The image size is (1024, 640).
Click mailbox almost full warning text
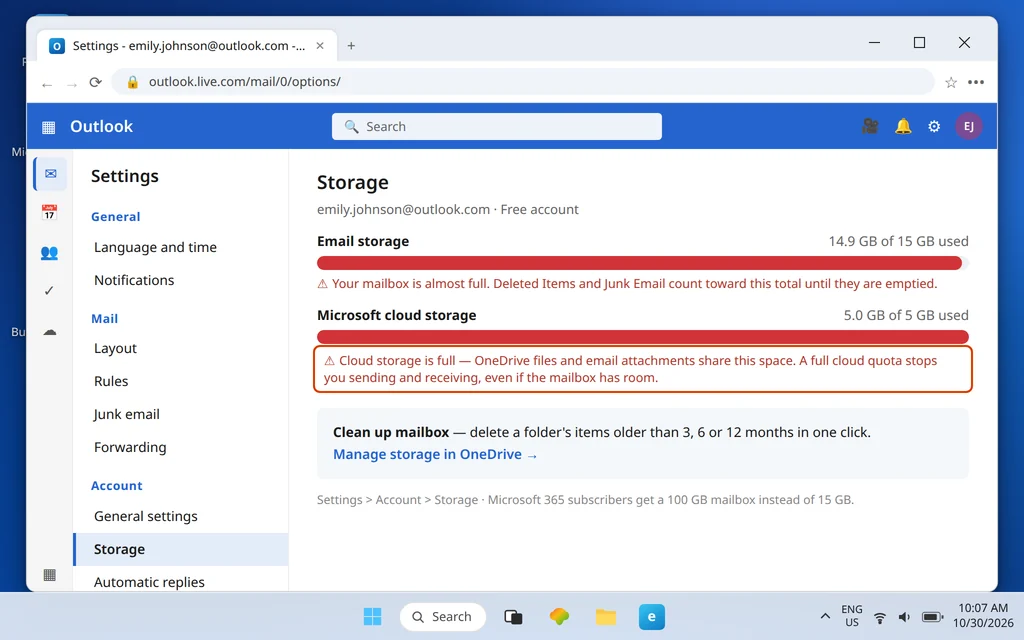pos(627,284)
